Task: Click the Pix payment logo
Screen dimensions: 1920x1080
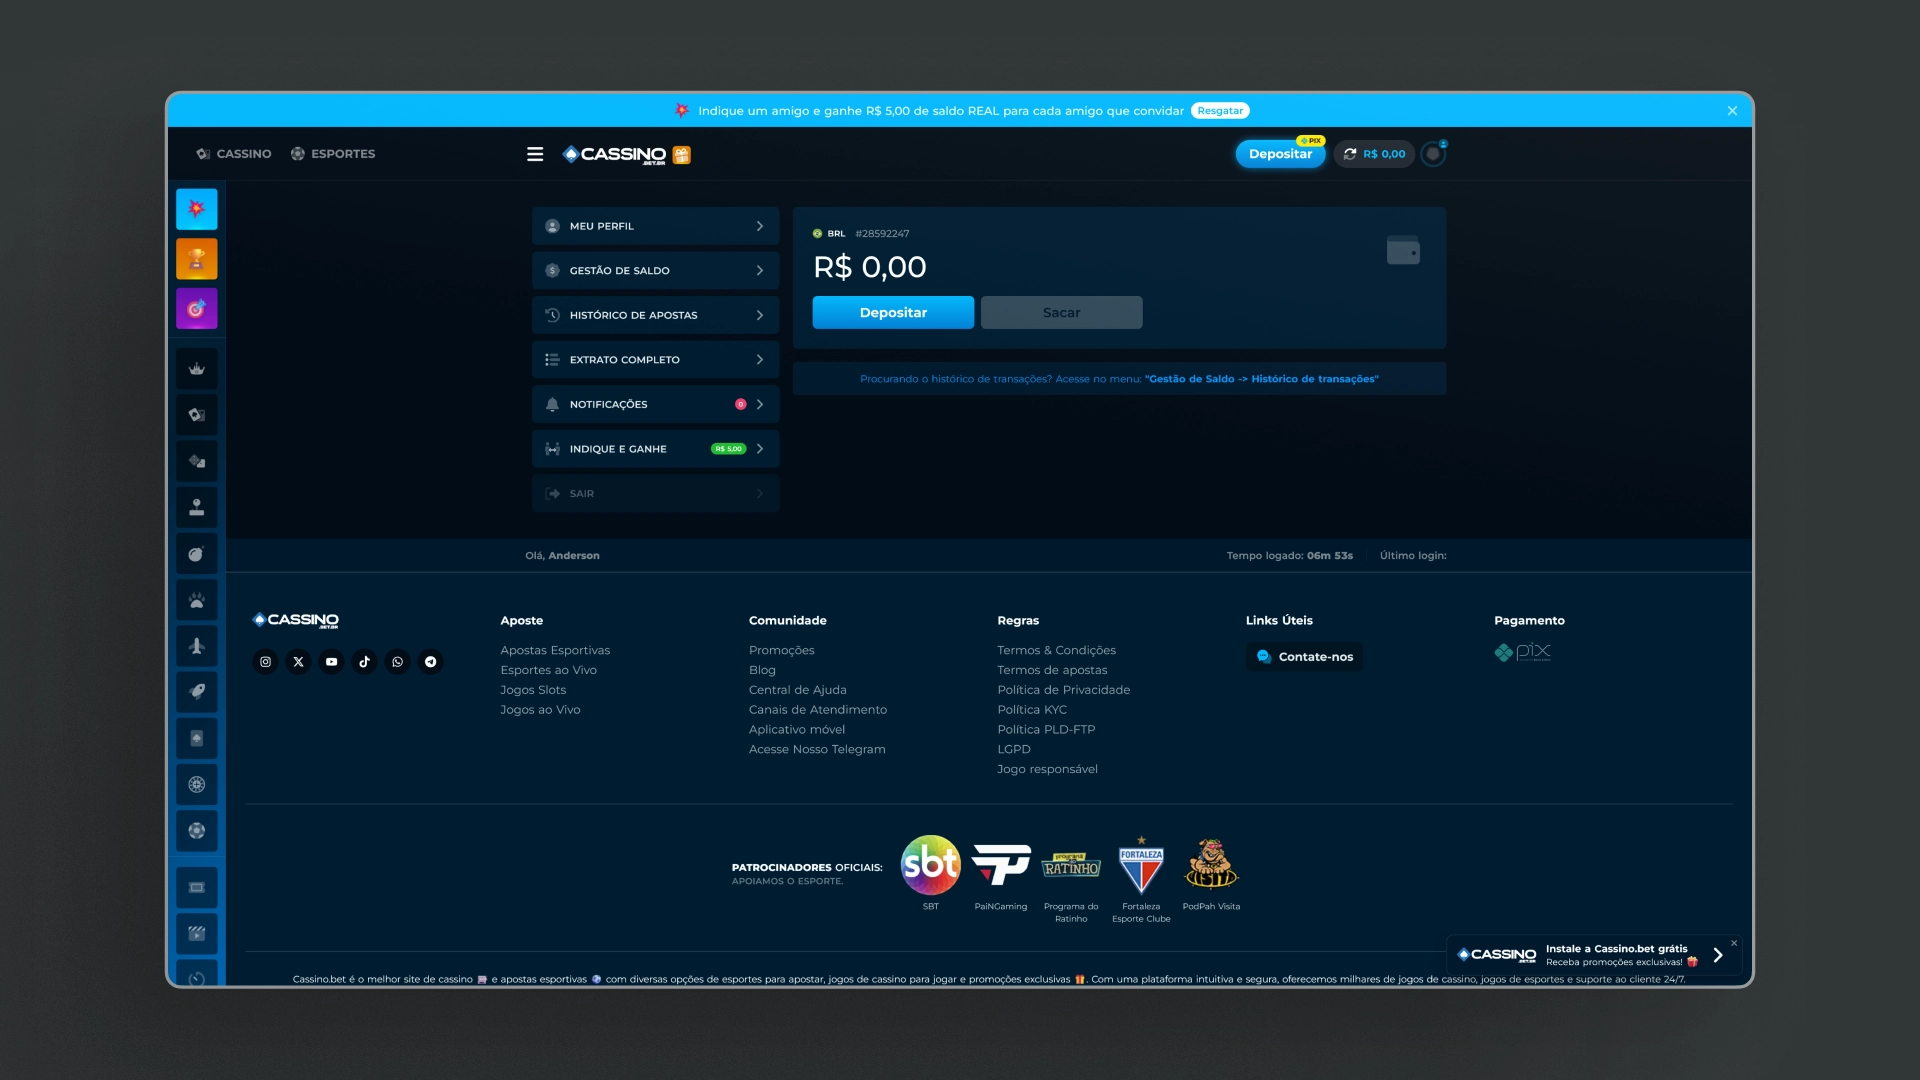Action: [1522, 652]
